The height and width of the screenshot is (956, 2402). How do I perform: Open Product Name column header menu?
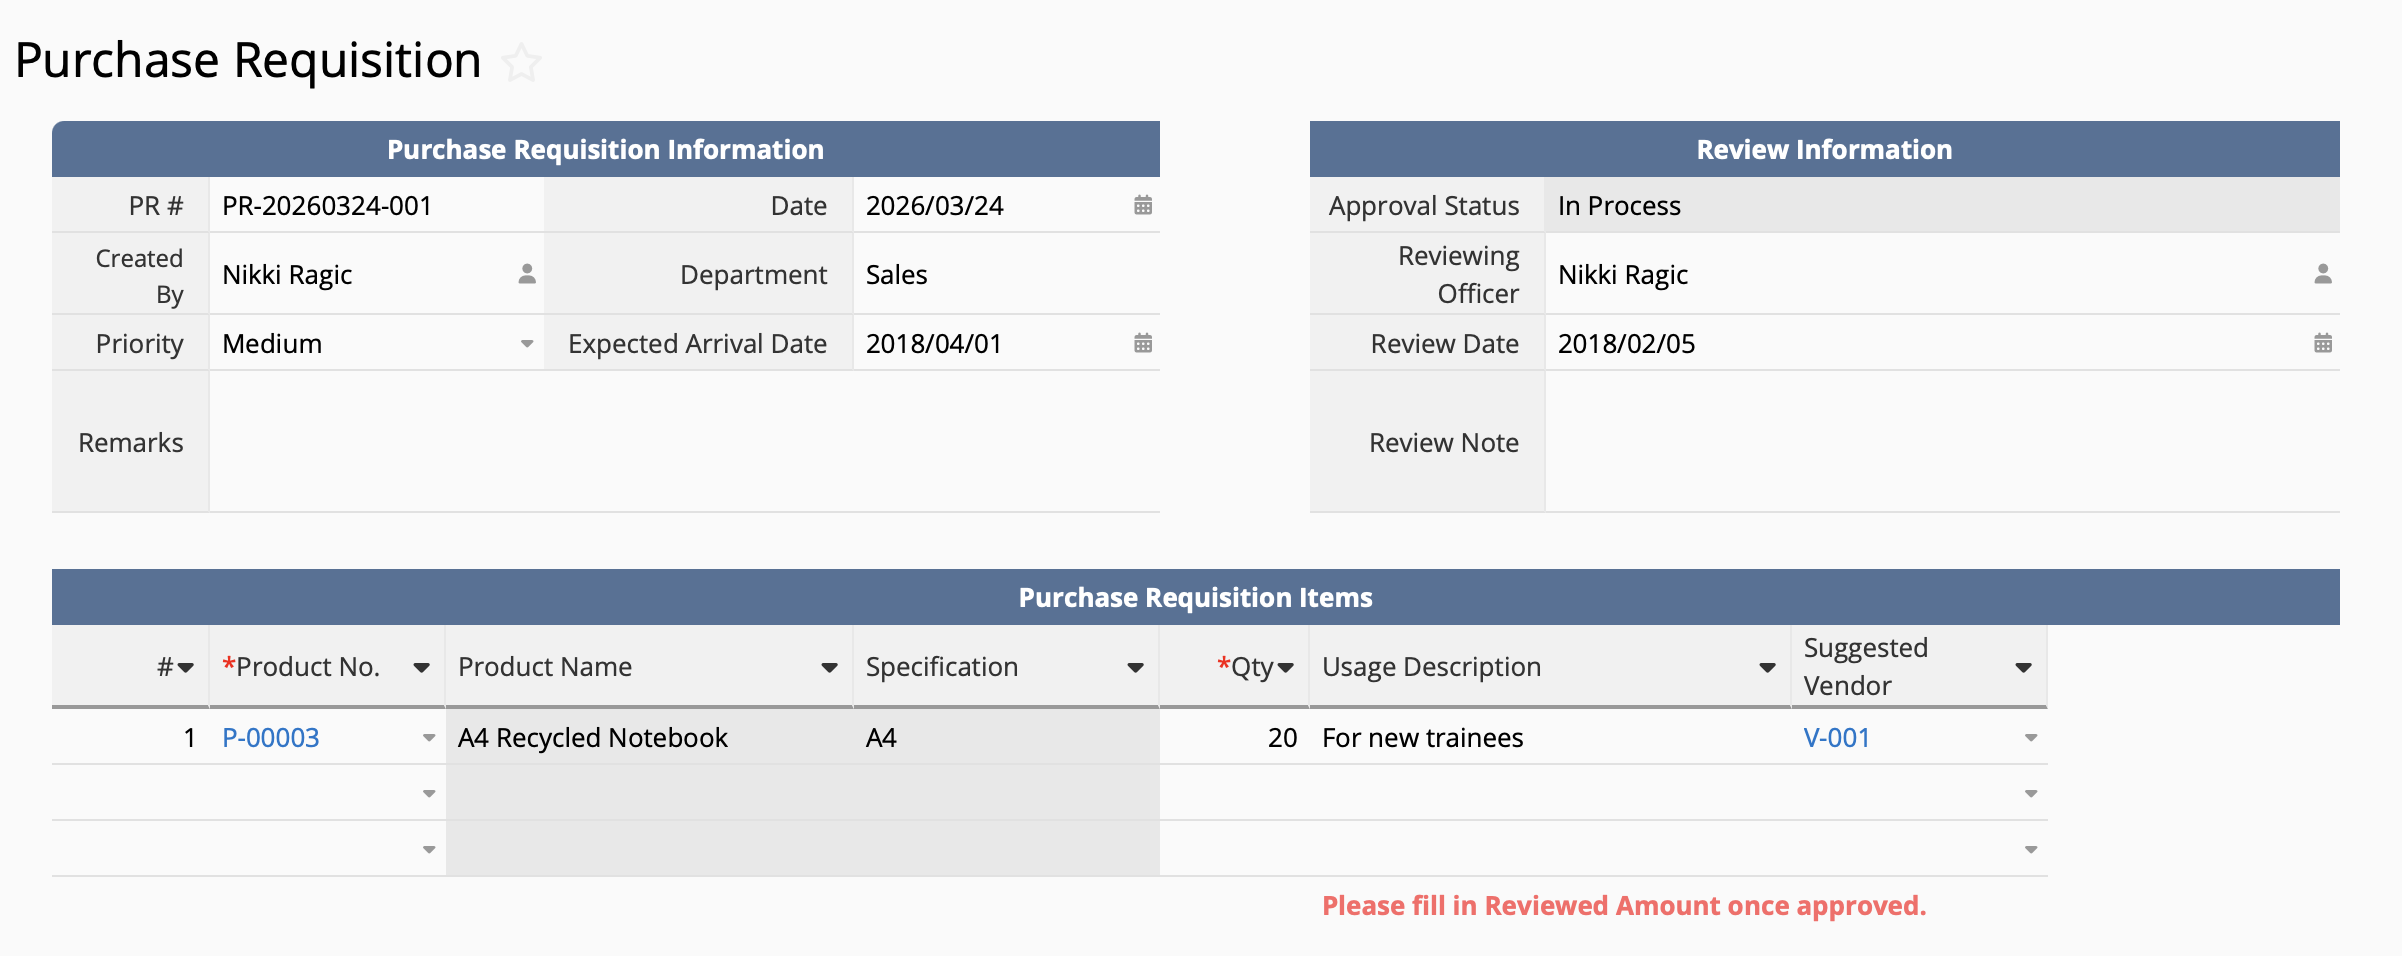(x=829, y=668)
